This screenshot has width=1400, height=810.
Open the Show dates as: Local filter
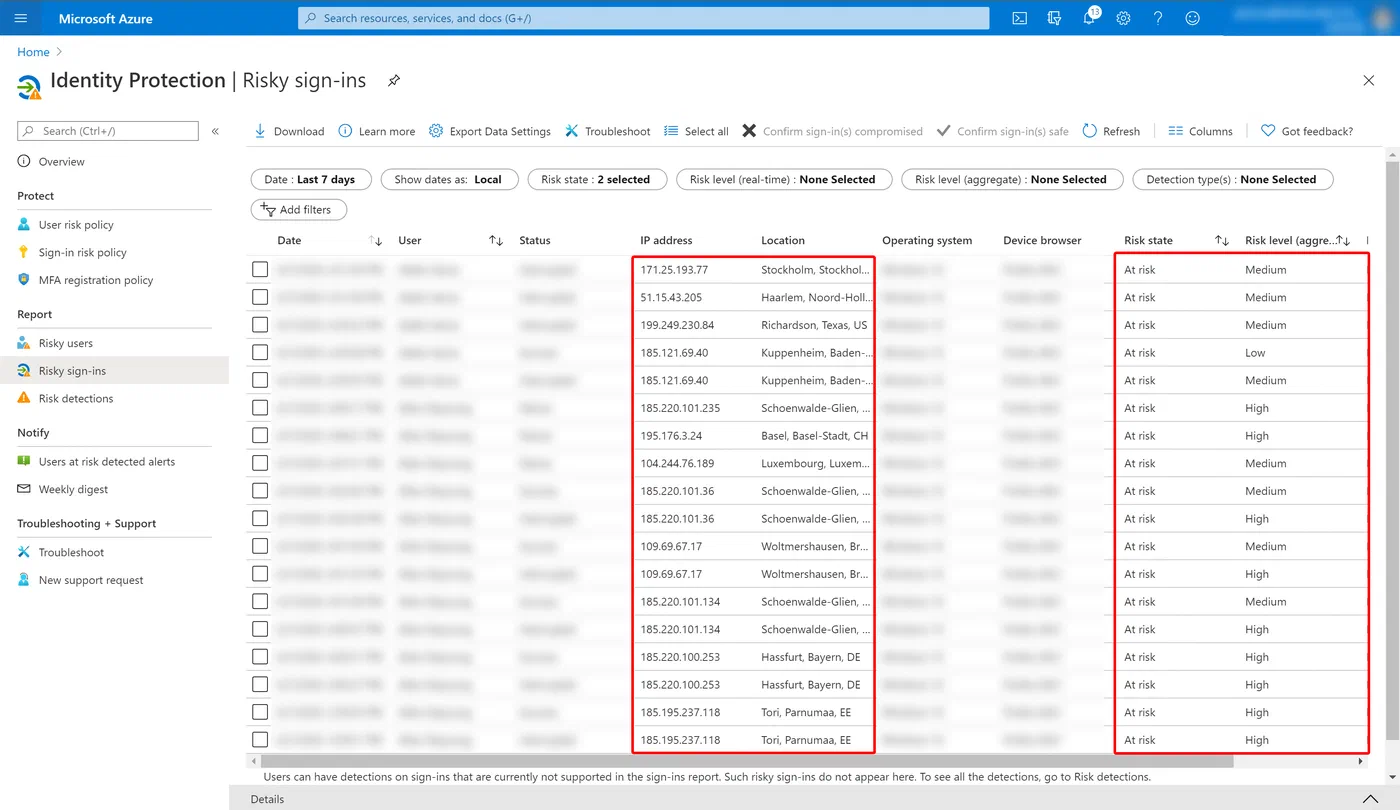(x=448, y=180)
